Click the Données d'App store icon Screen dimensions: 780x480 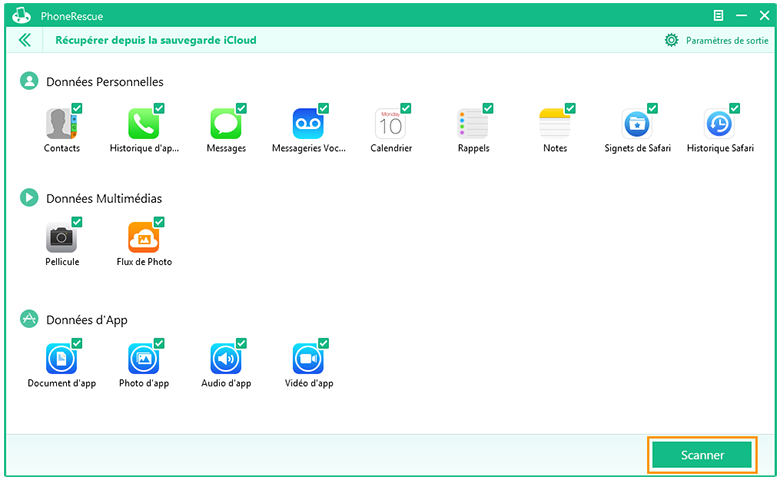click(29, 319)
